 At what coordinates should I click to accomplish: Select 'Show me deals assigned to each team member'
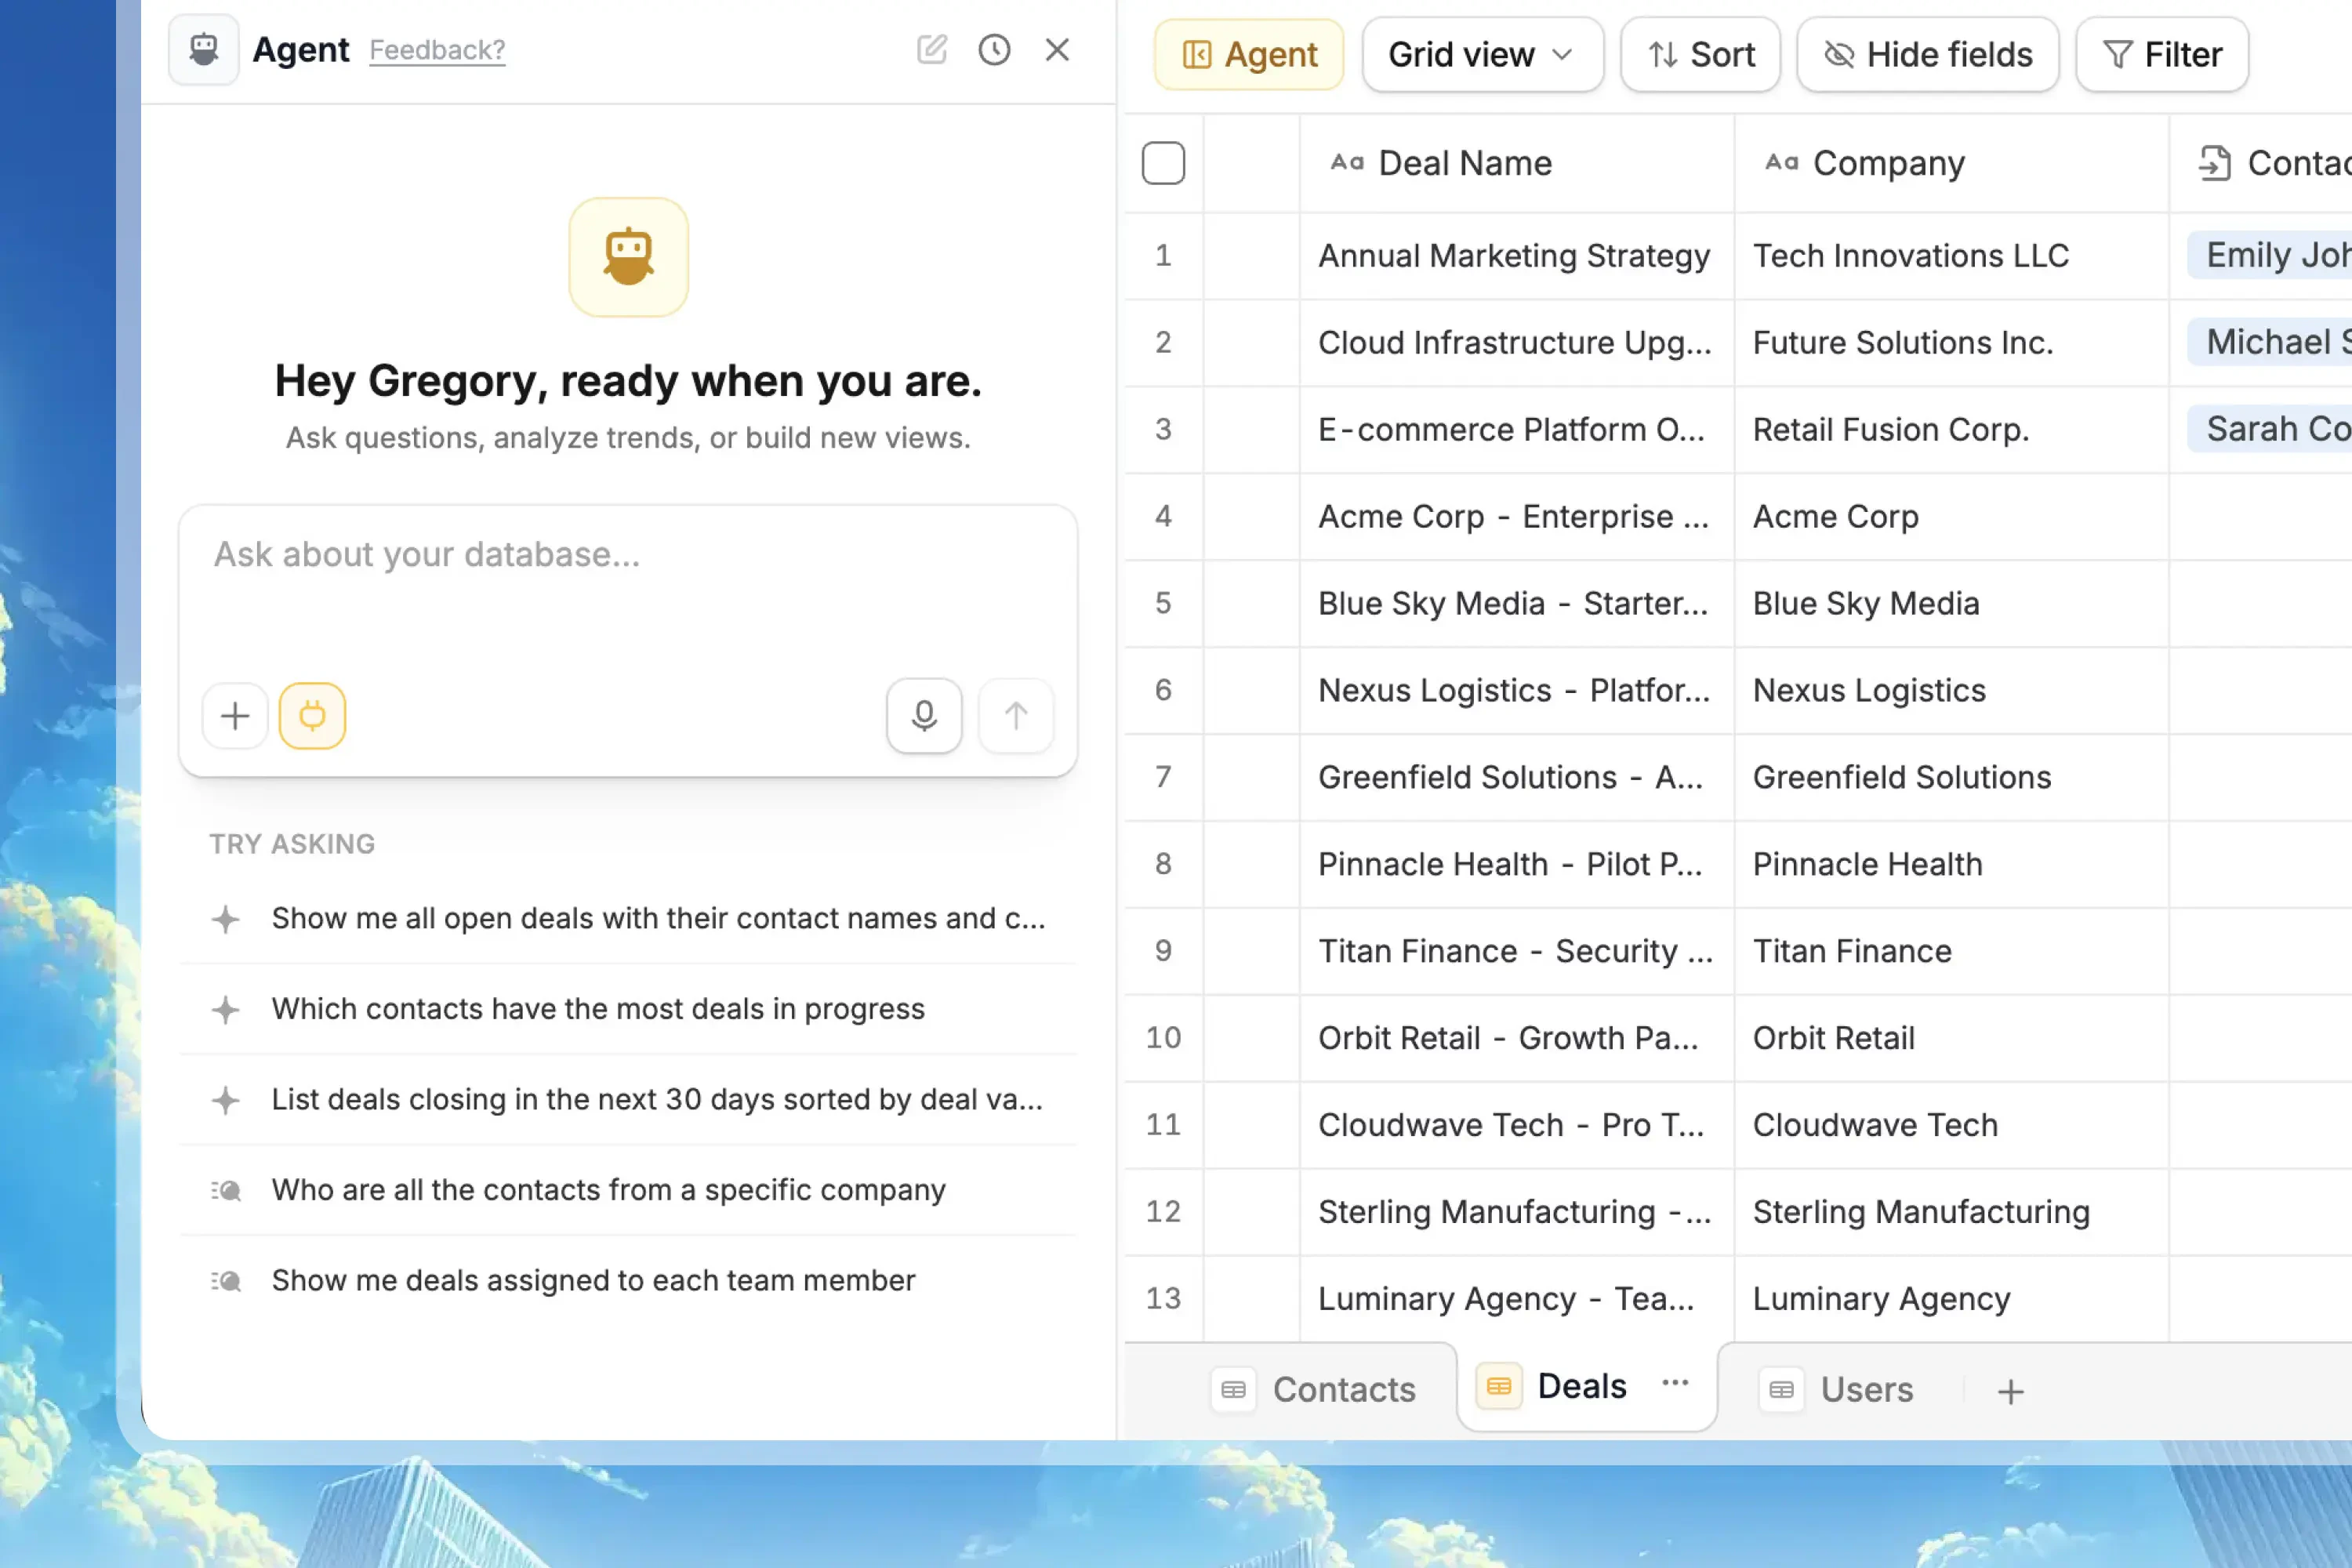(x=628, y=1281)
